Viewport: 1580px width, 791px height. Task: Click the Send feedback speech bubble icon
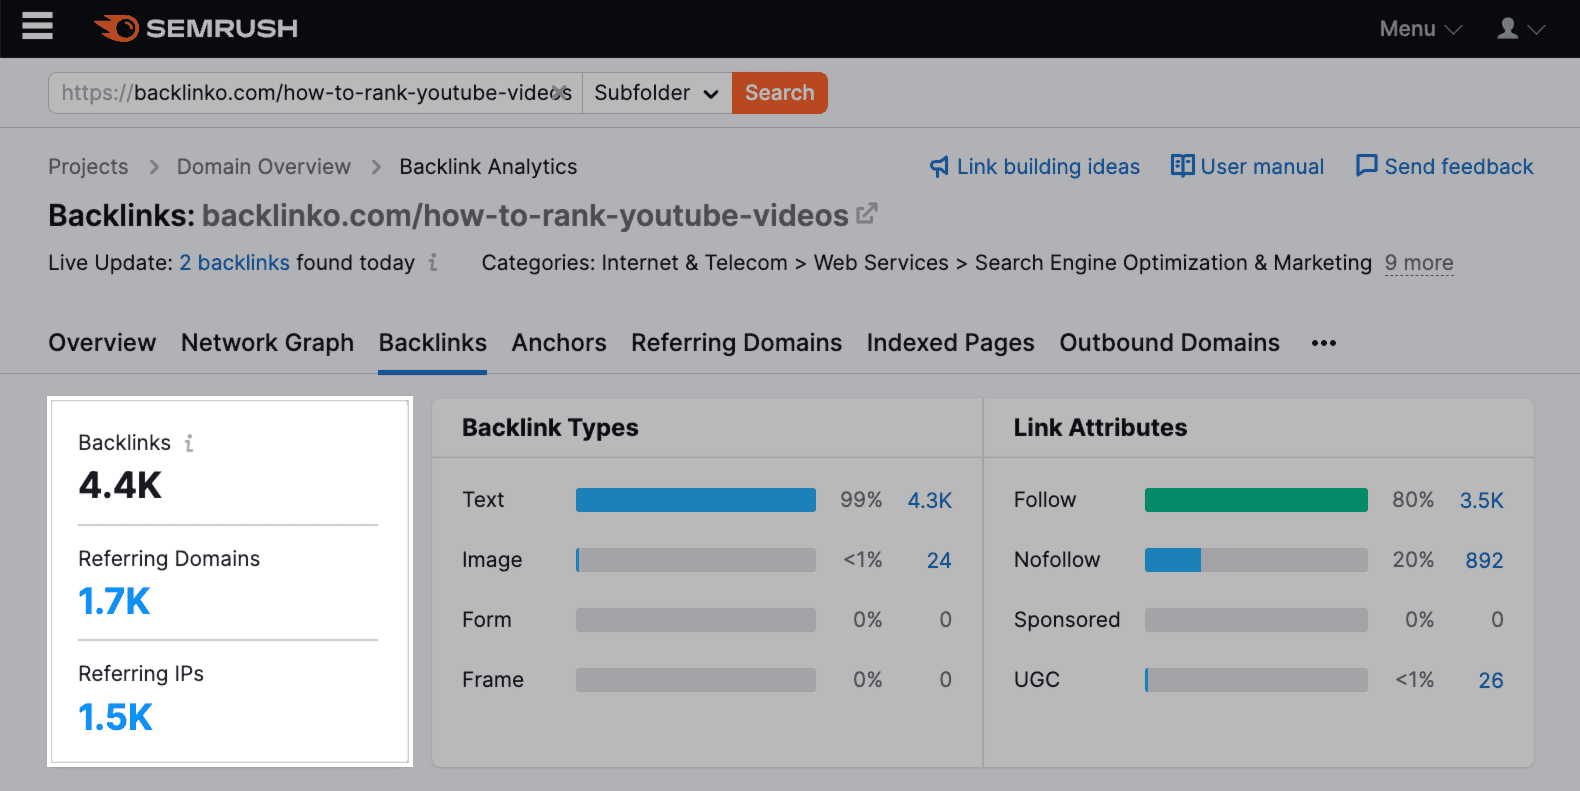1366,166
